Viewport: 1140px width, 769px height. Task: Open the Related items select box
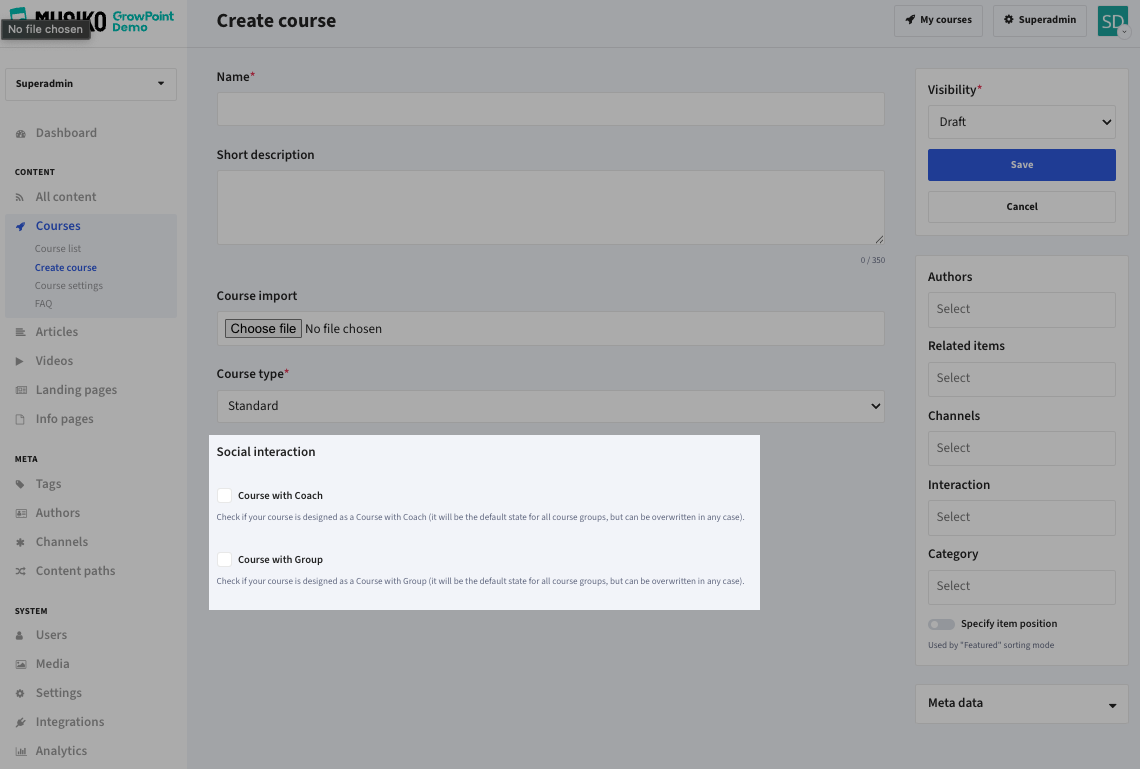coord(1021,379)
